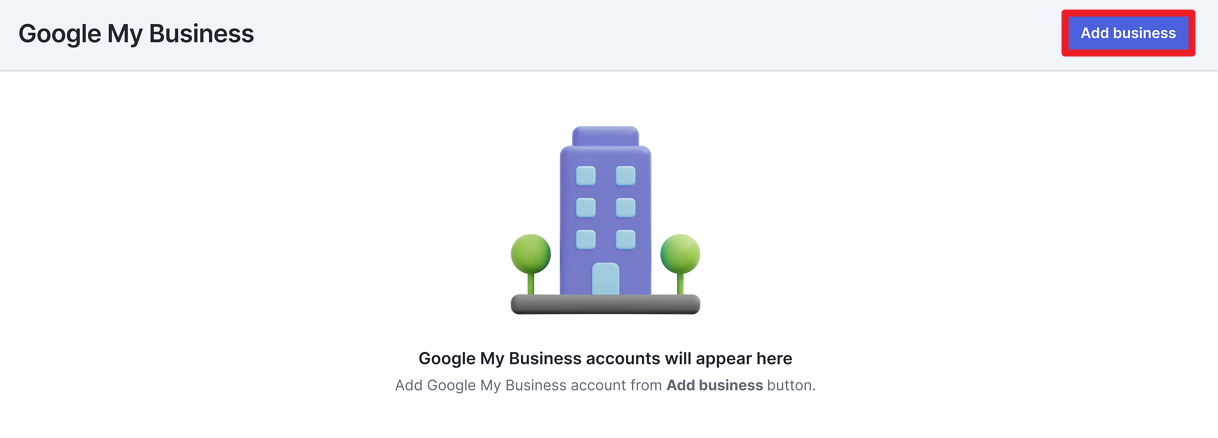
Task: Click the building's light blue front door
Action: tap(605, 279)
